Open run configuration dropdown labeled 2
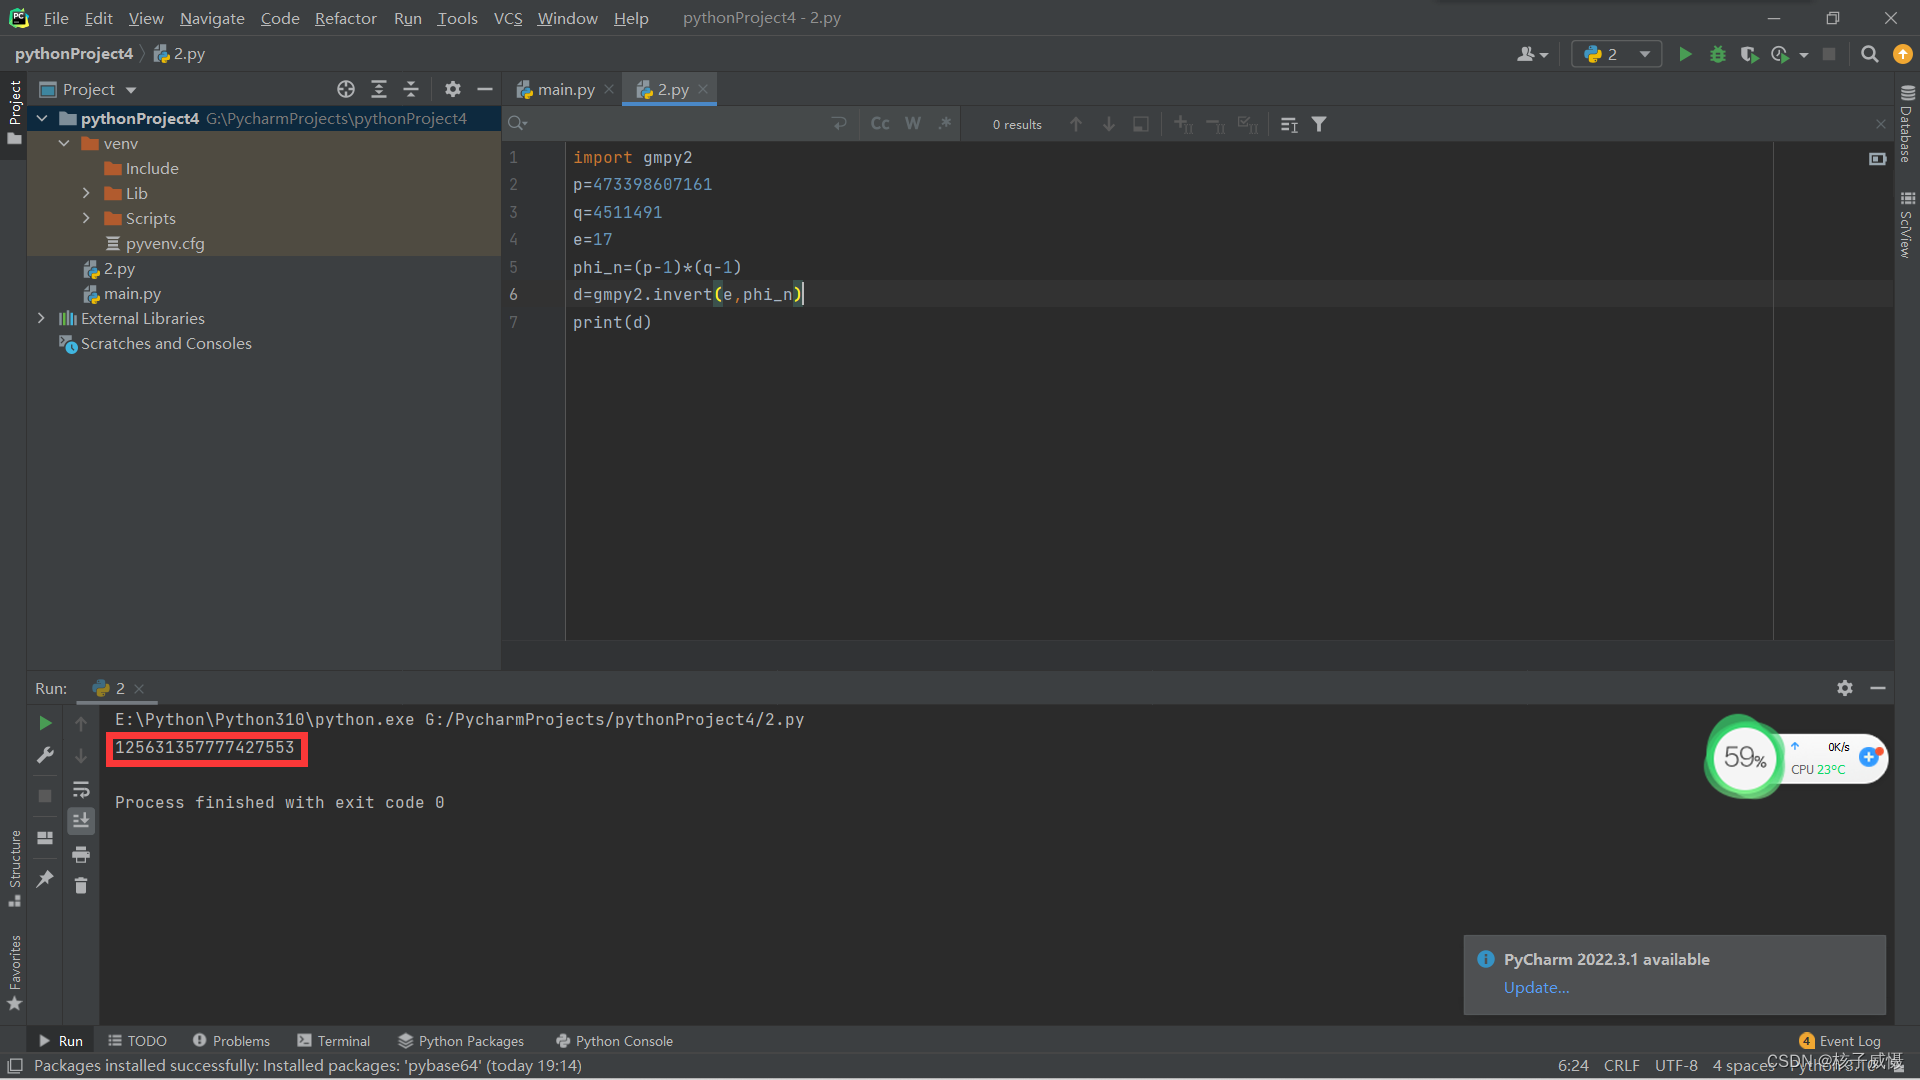This screenshot has height=1080, width=1920. (x=1617, y=54)
